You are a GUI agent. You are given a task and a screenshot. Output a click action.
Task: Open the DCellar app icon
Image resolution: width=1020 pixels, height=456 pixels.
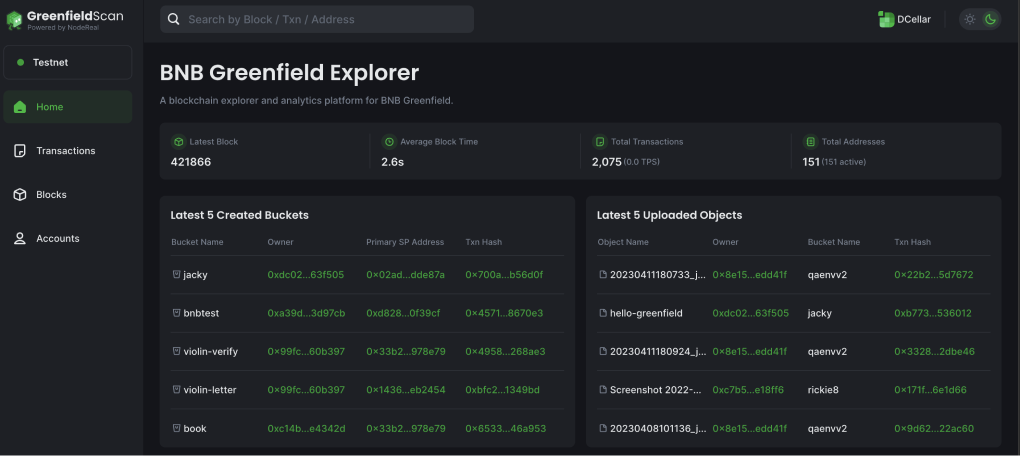pos(885,19)
